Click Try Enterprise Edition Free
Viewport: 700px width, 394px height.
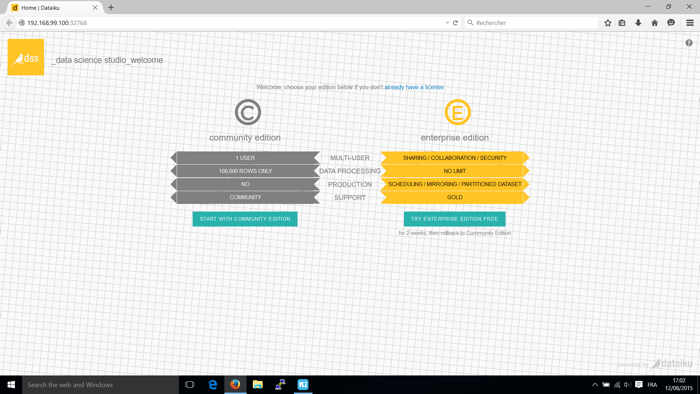(x=454, y=219)
